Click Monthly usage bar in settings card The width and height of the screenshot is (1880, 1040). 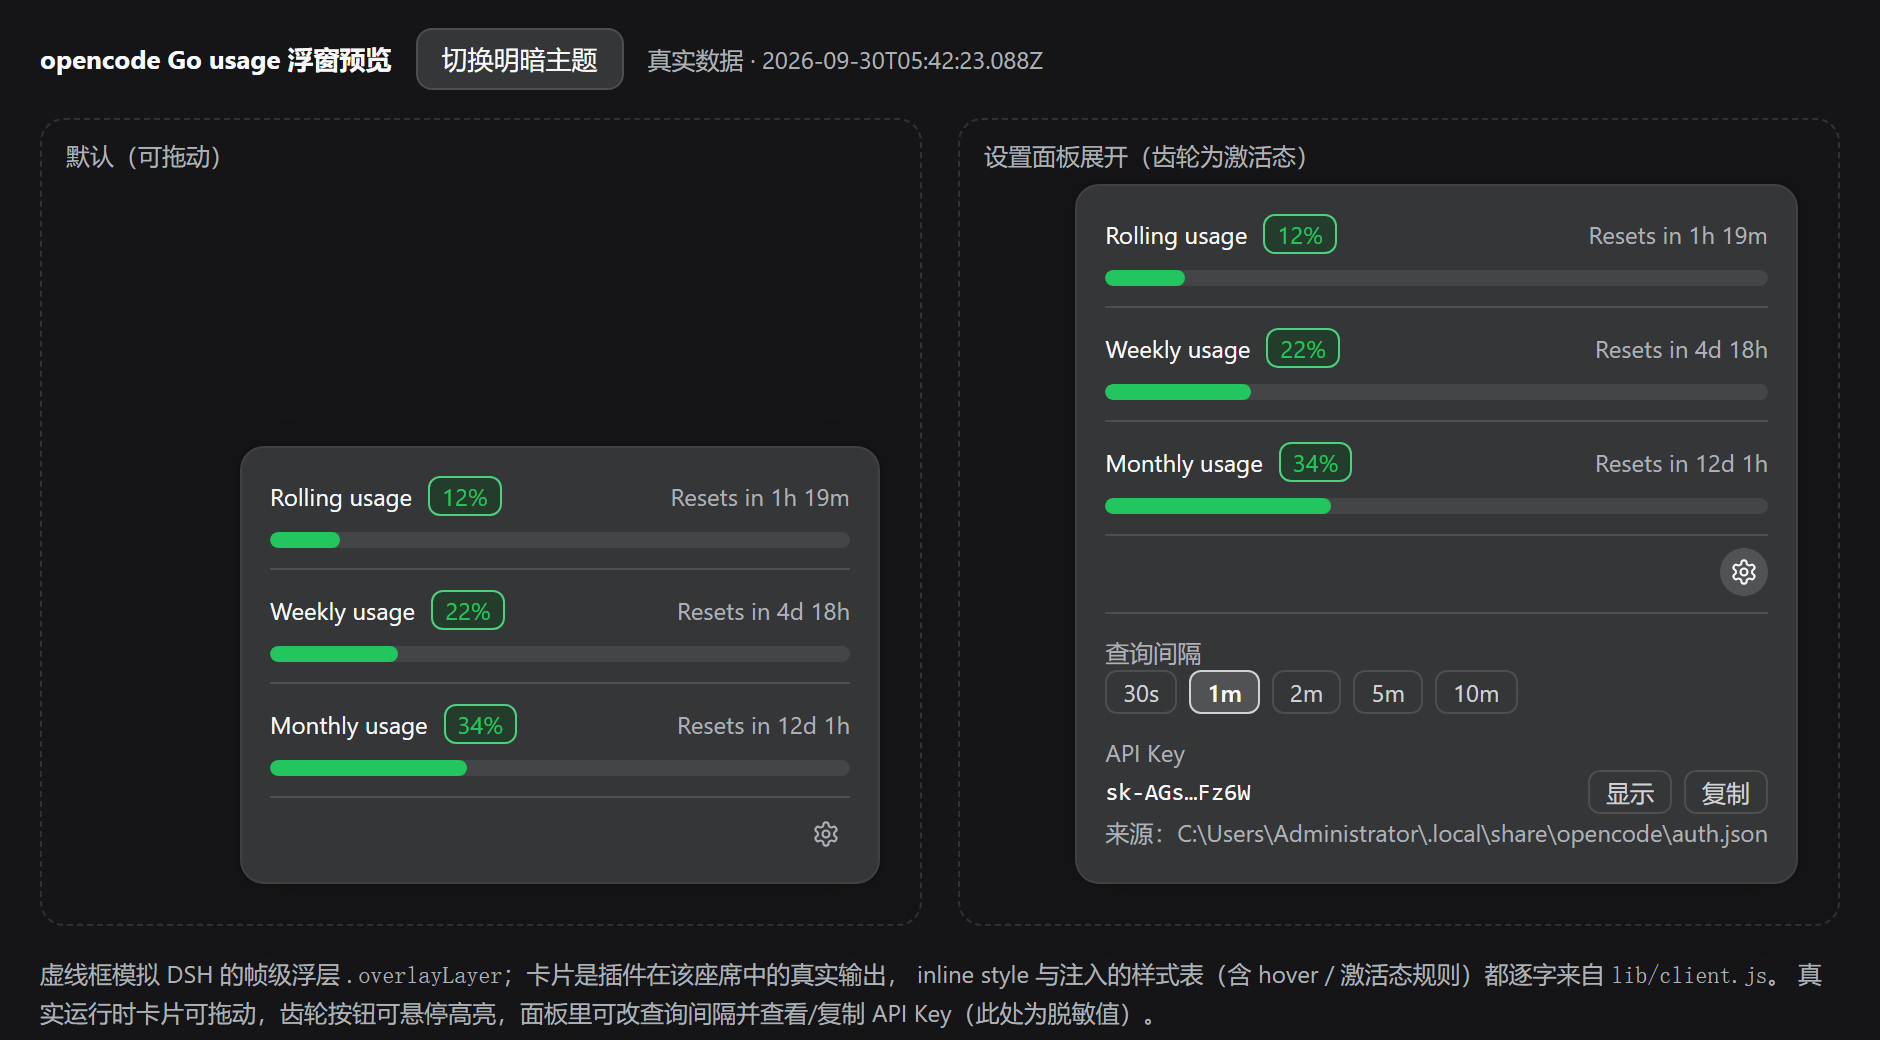pyautogui.click(x=1436, y=506)
